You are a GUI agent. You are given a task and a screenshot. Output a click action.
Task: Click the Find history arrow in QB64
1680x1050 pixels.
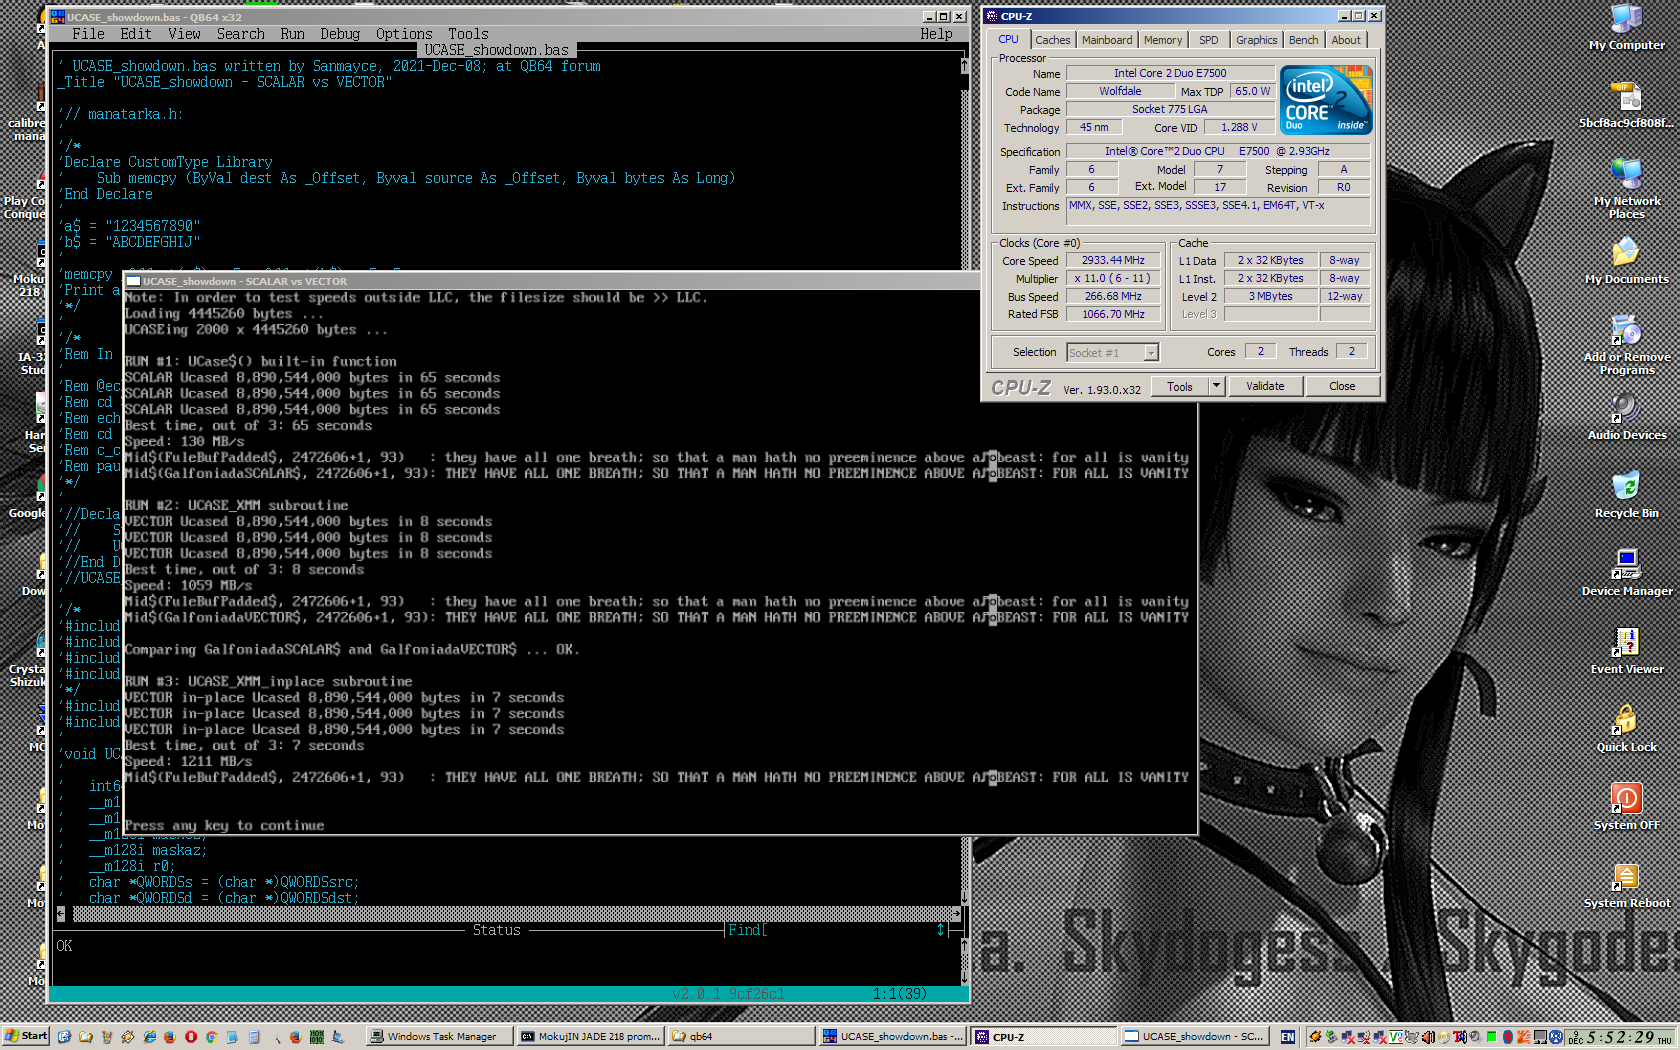tap(940, 930)
